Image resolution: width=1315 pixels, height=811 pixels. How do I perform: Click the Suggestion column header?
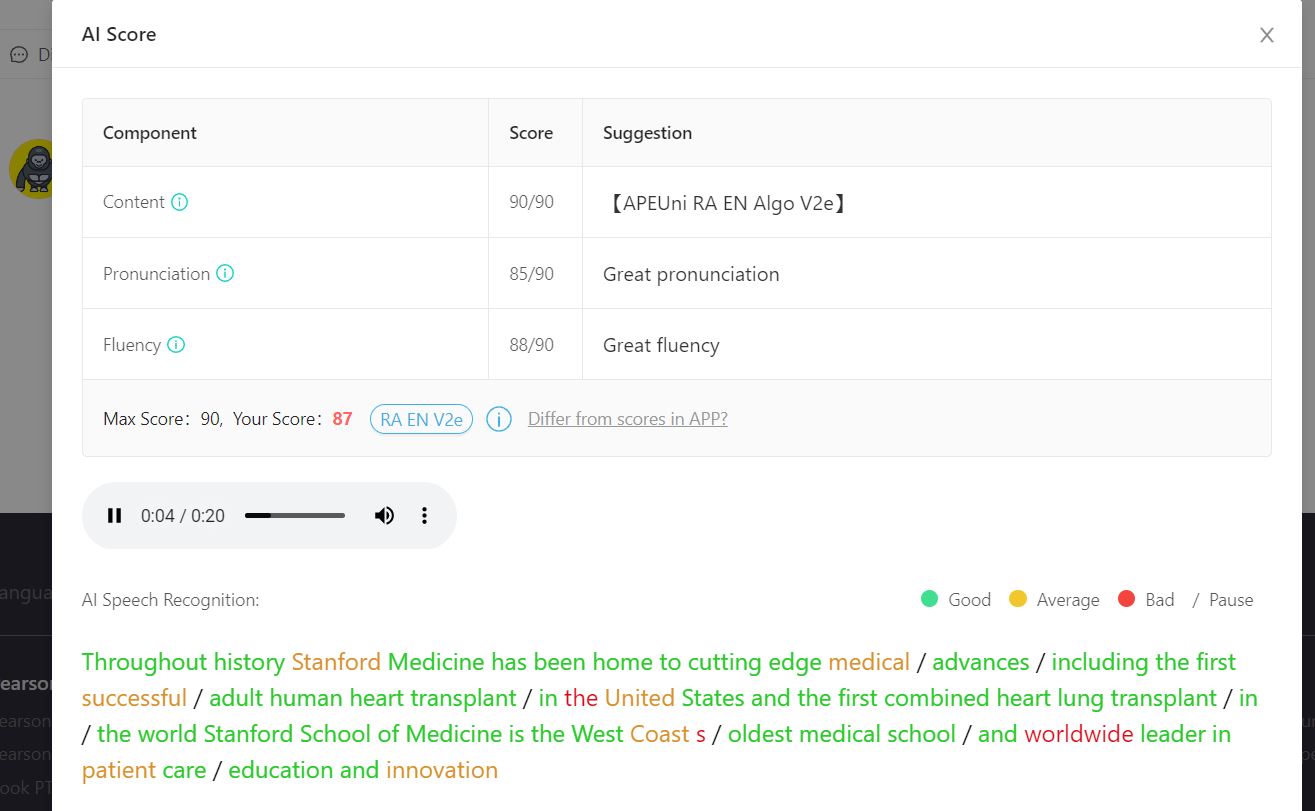coord(647,133)
